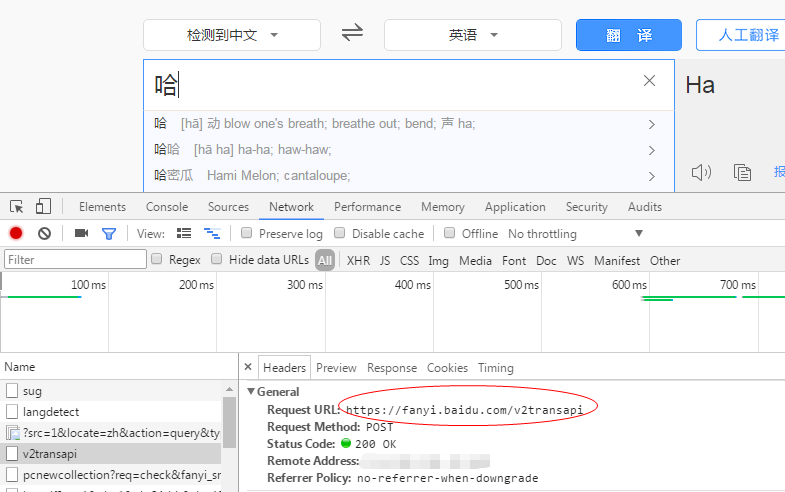The width and height of the screenshot is (785, 492).
Task: Open arrow for 哈密瓜 suggestion
Action: pos(651,176)
